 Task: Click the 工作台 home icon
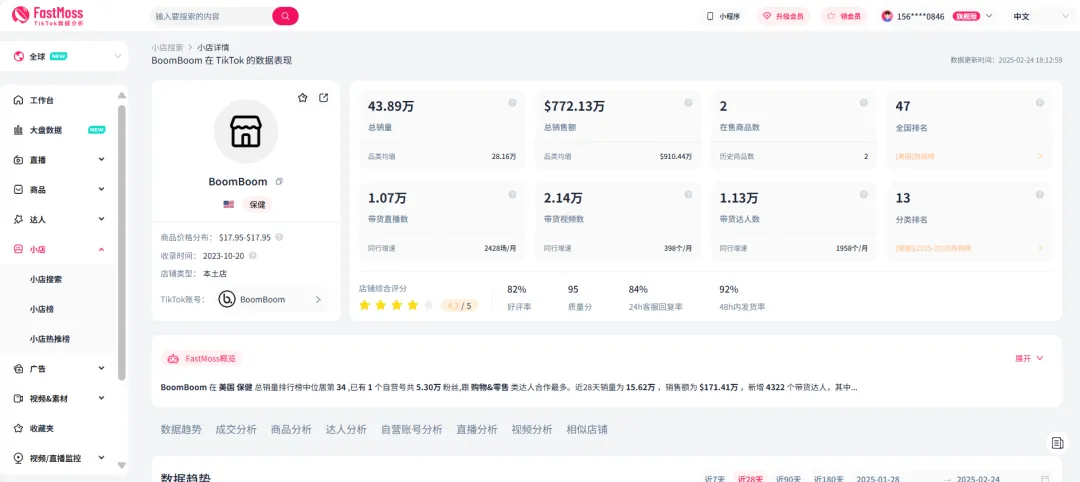19,101
